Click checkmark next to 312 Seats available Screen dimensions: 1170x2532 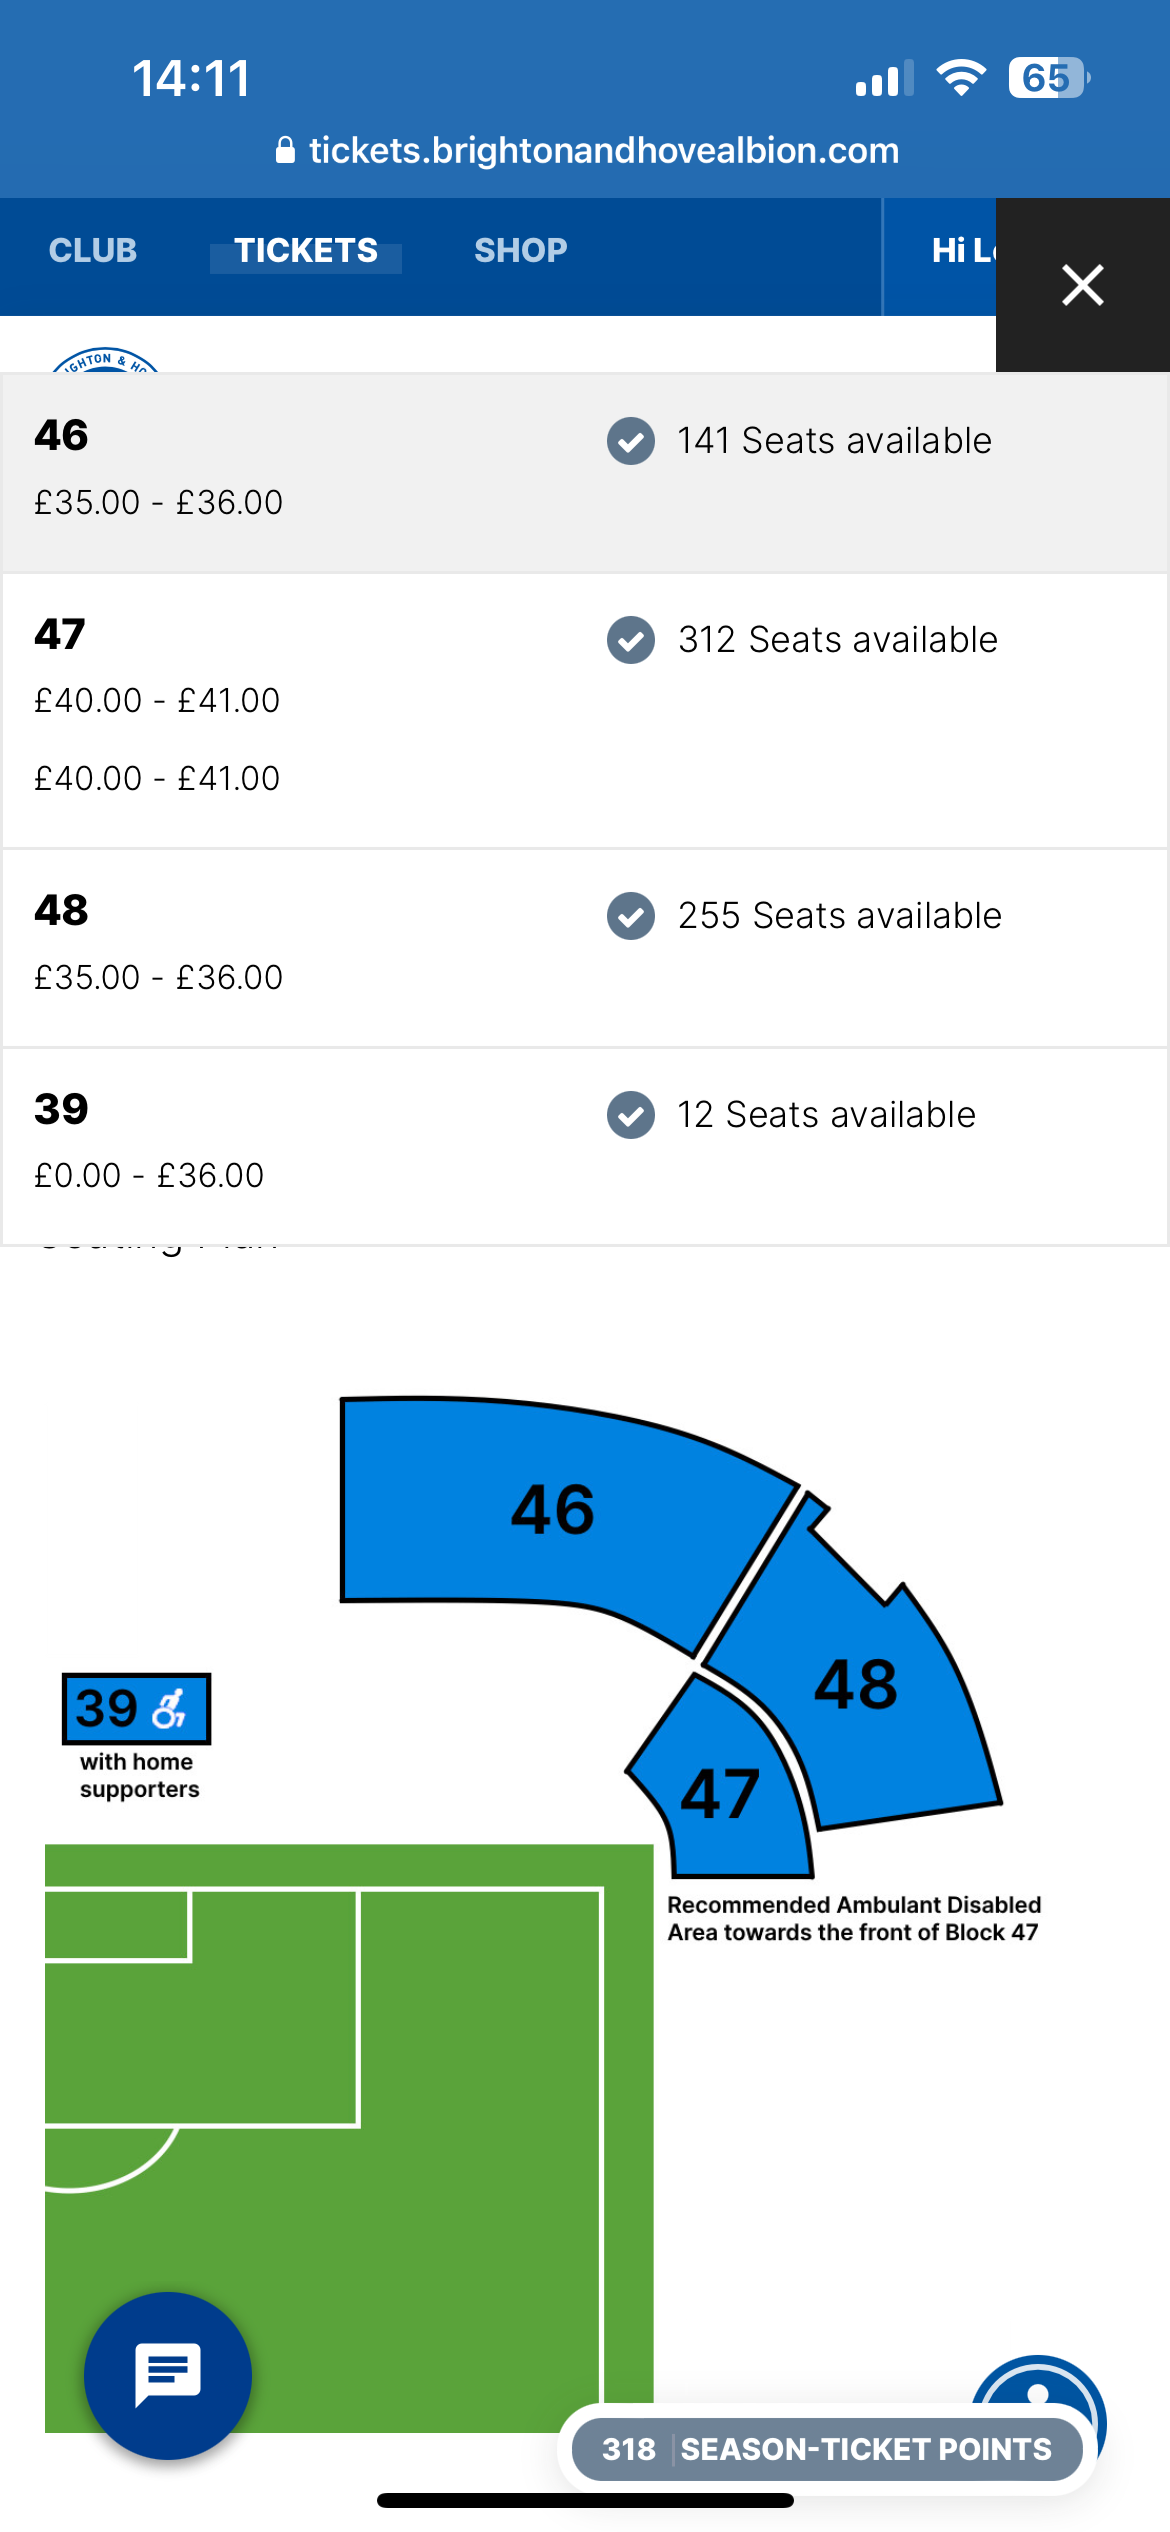pos(631,640)
